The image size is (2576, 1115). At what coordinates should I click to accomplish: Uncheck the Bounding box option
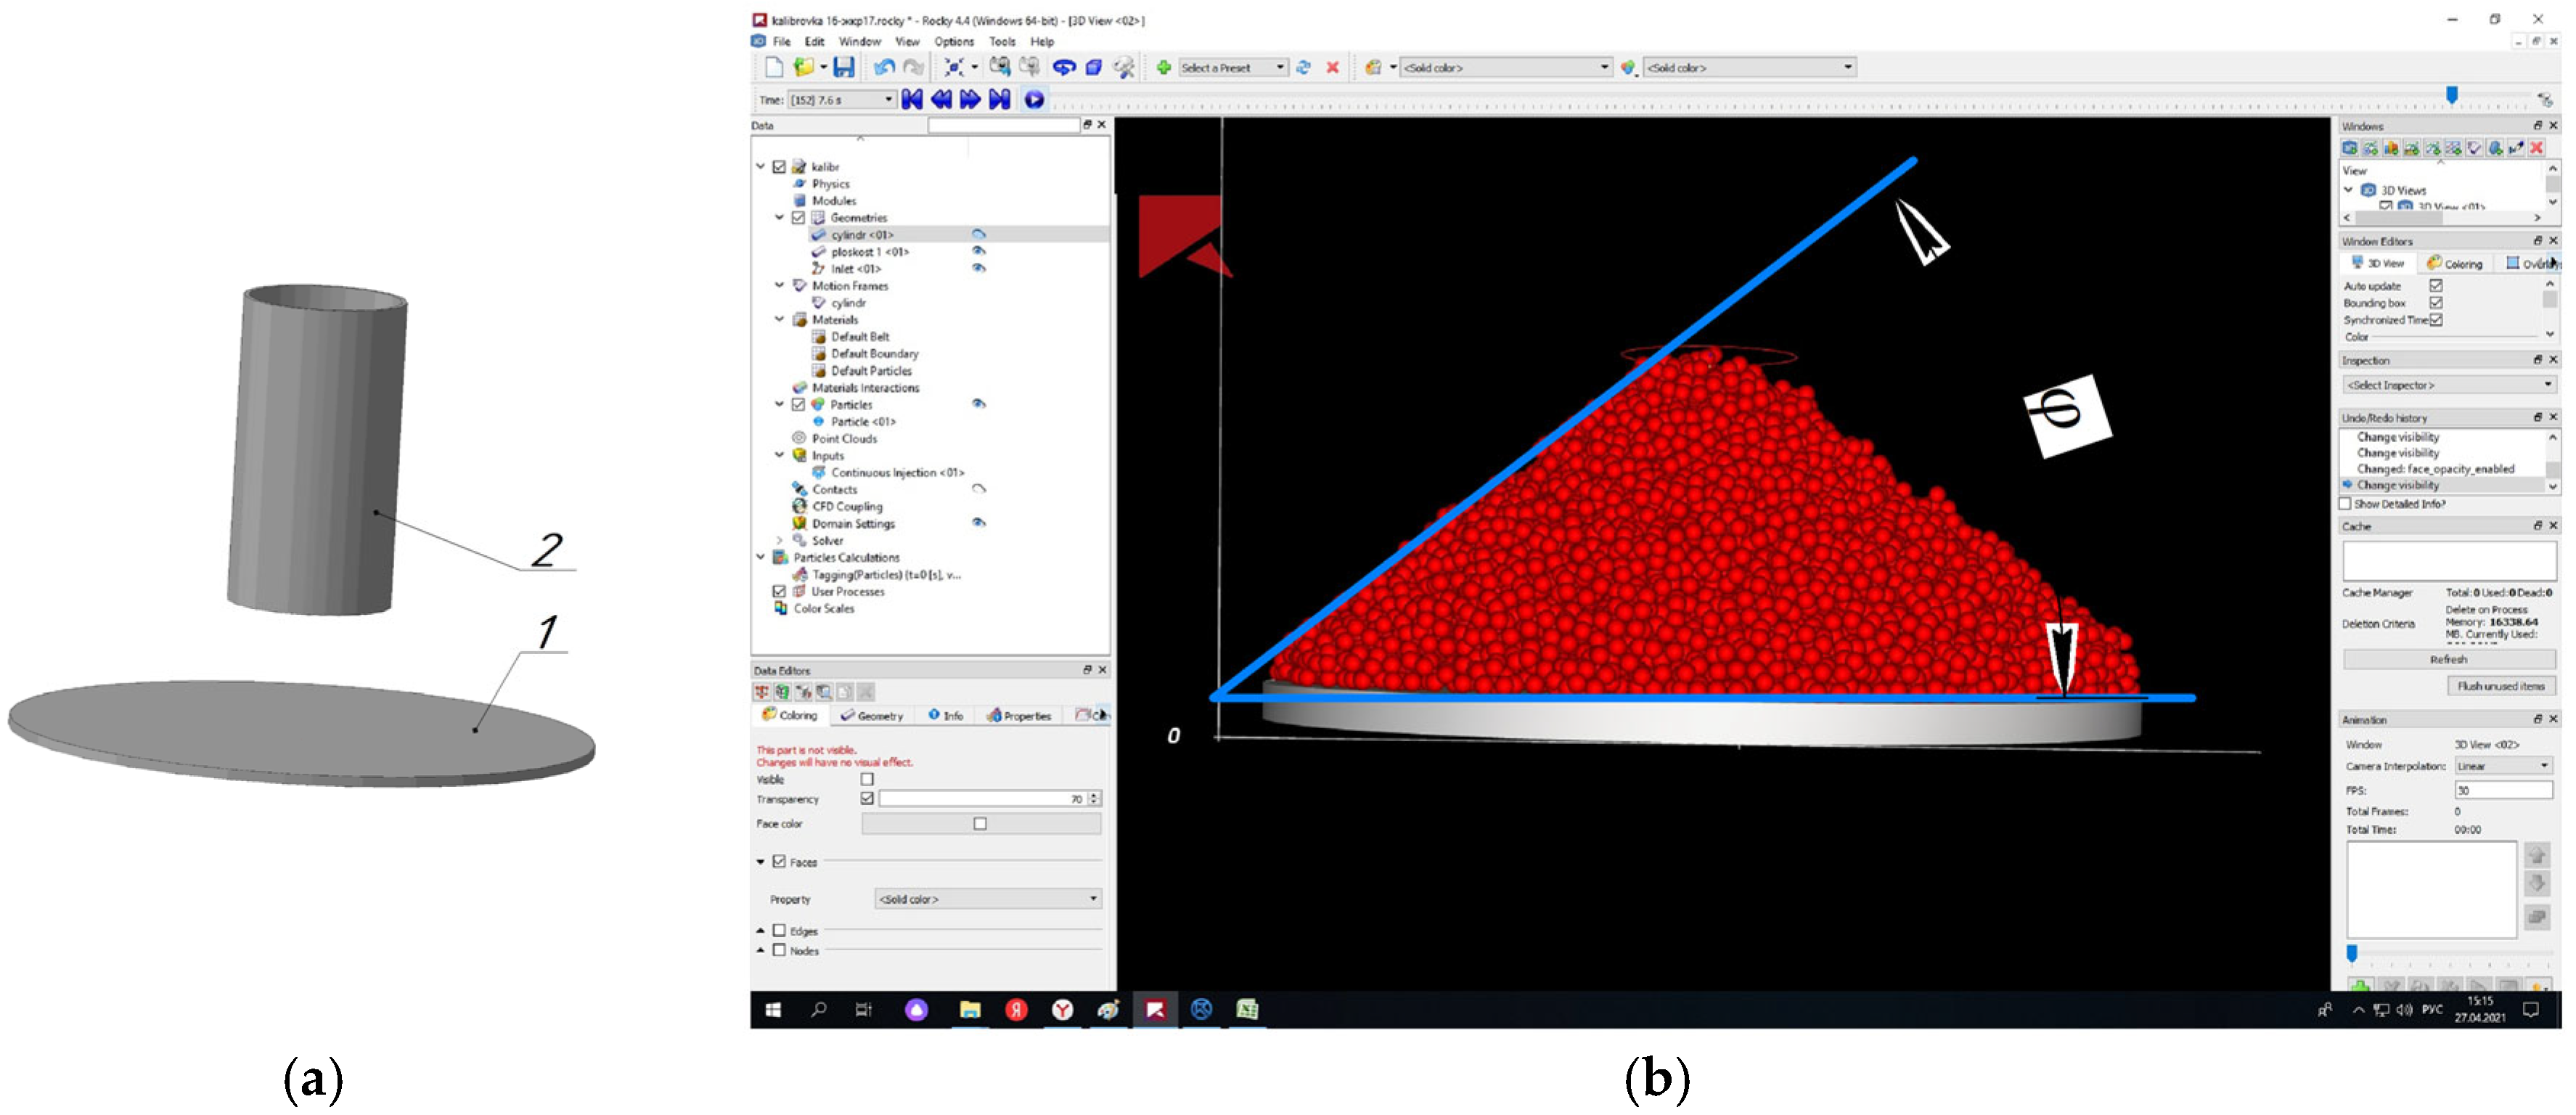tap(2436, 303)
